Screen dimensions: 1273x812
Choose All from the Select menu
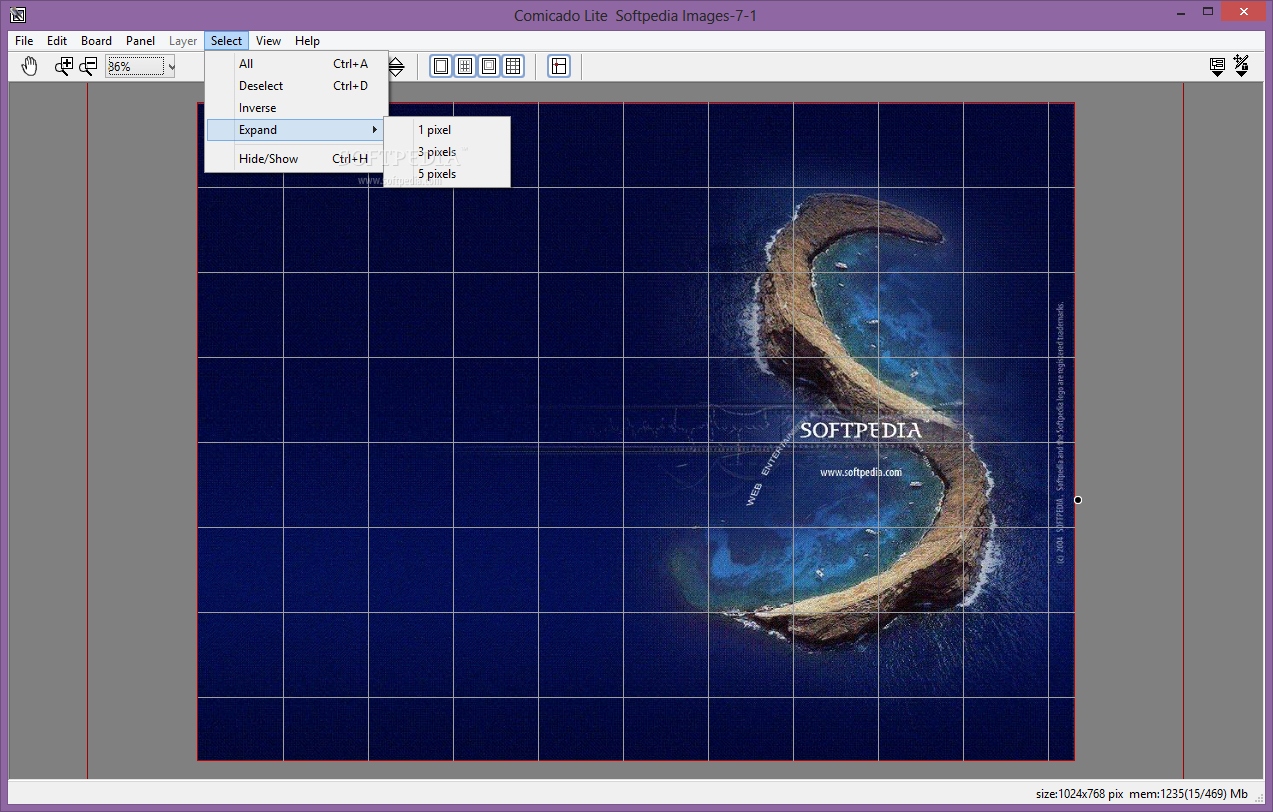296,64
